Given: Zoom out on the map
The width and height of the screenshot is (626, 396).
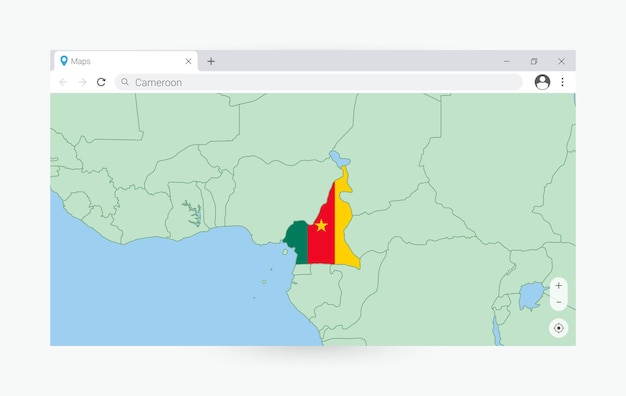Looking at the screenshot, I should point(559,302).
